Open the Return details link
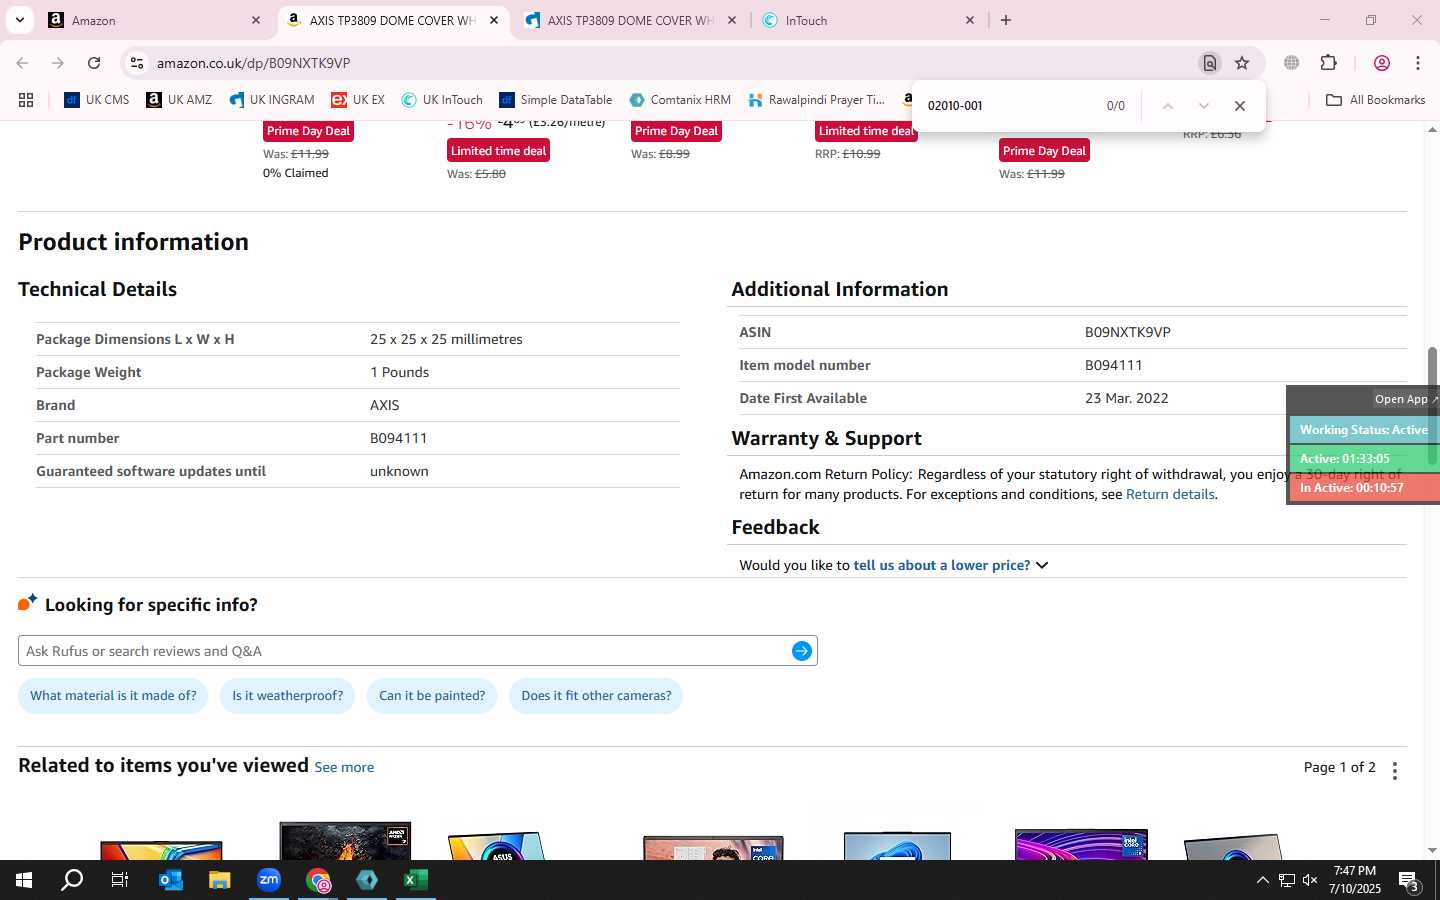This screenshot has width=1440, height=900. [1170, 494]
